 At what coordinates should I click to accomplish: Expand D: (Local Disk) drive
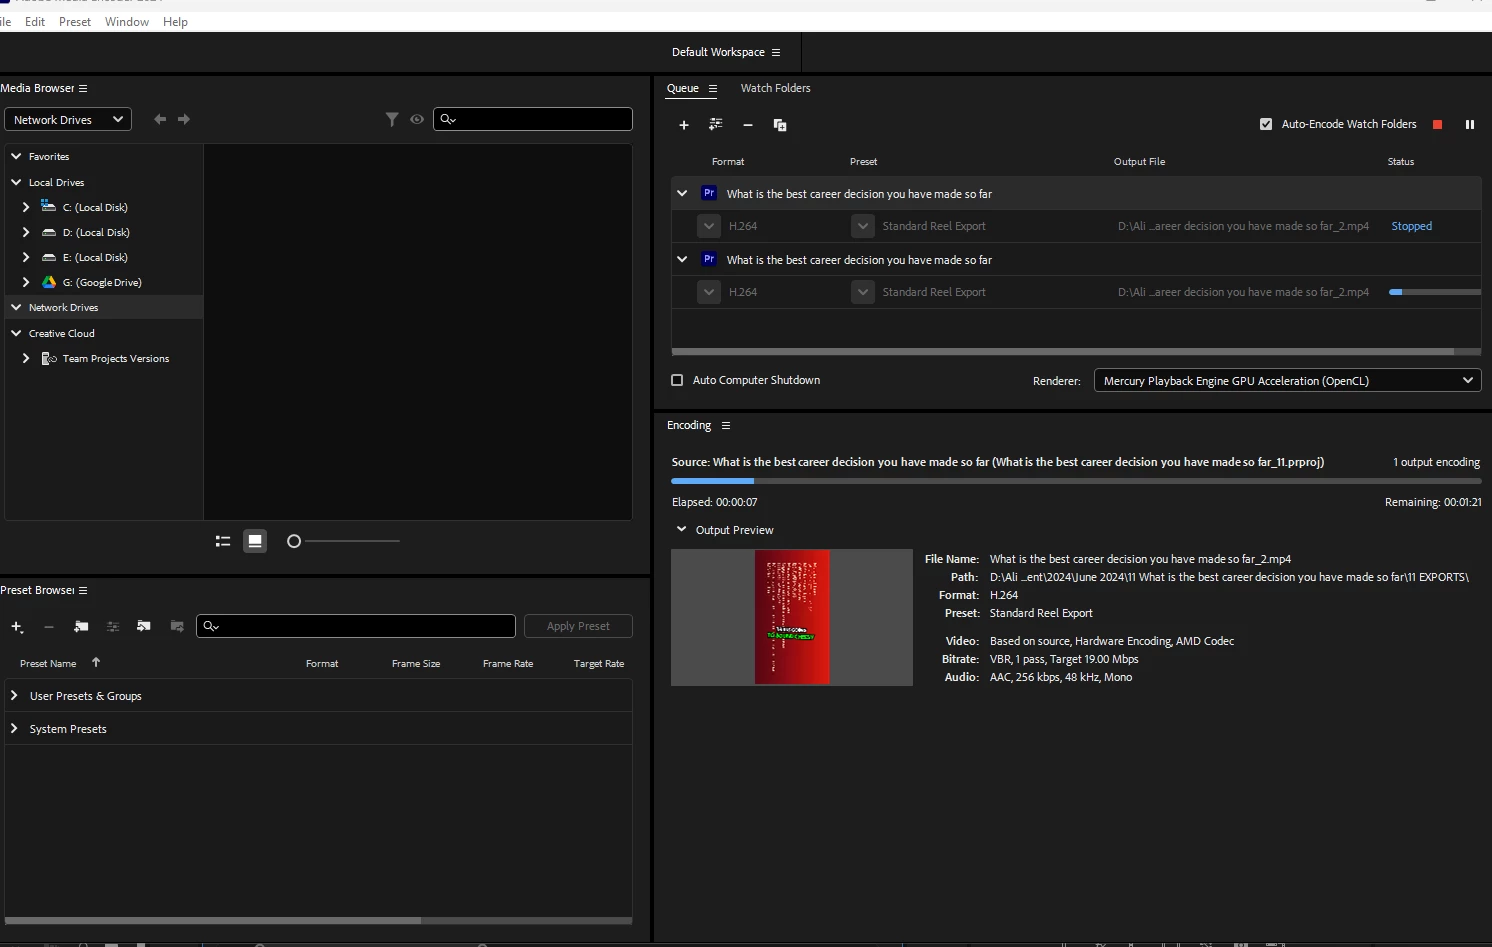26,232
